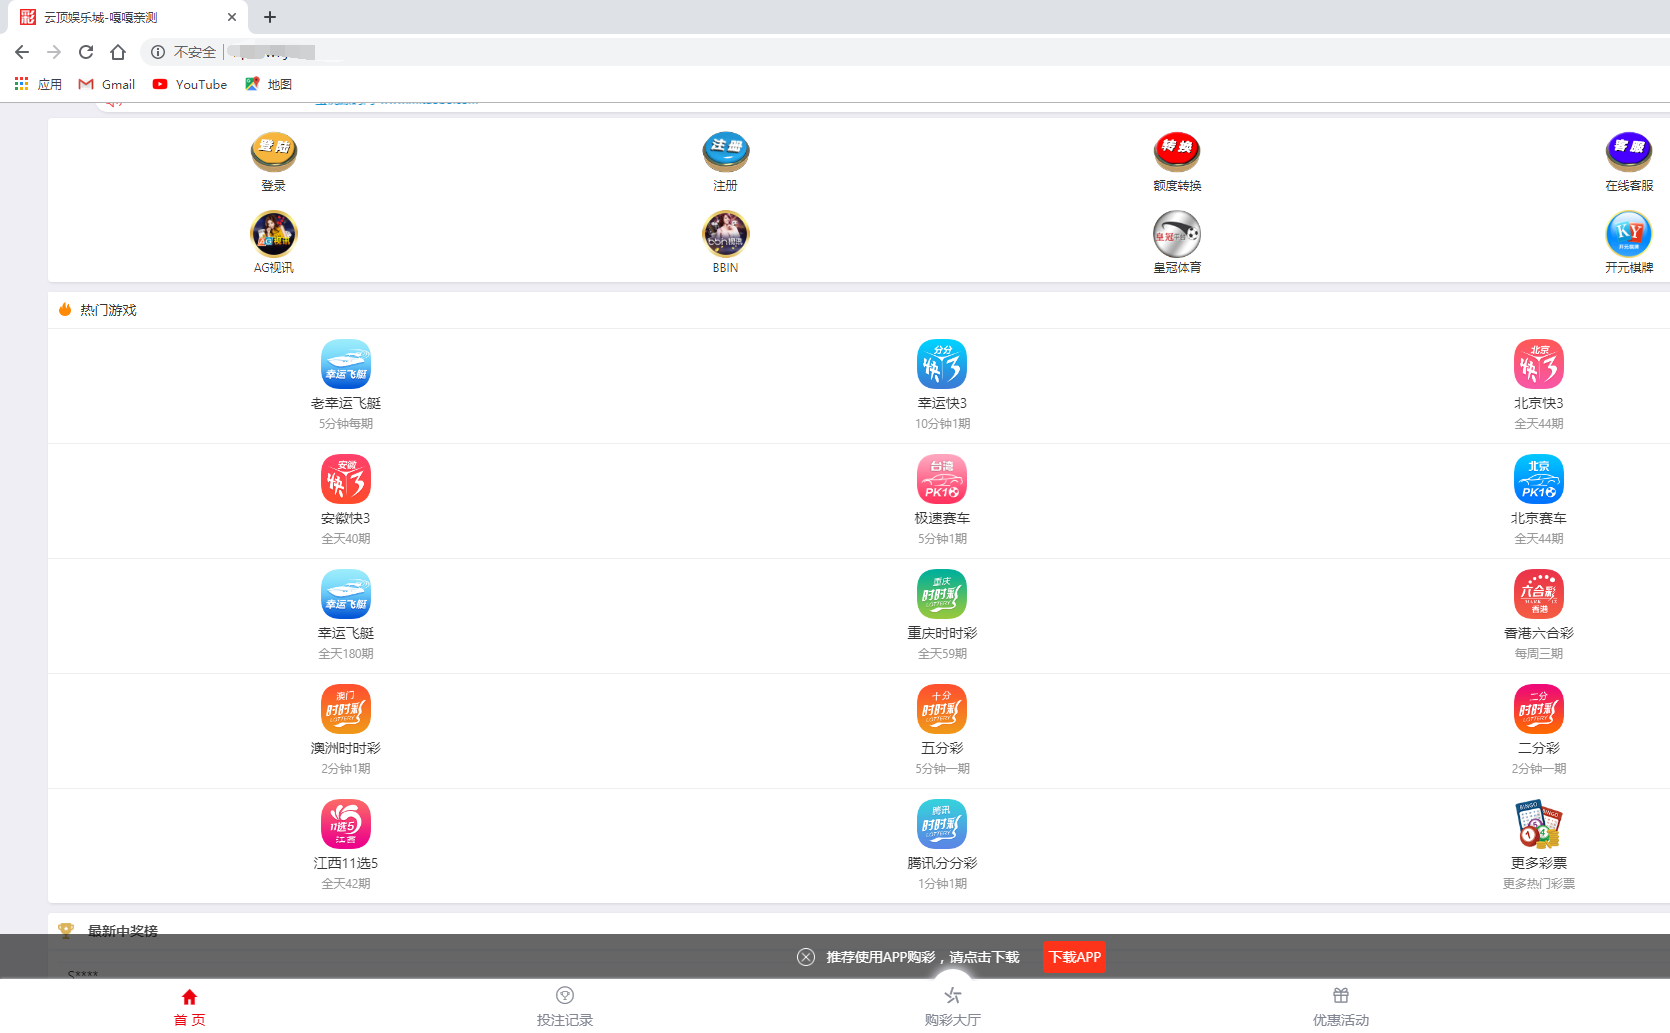Screen dimensions: 1670x1033
Task: Click the 热门游戏 section heading
Action: (108, 310)
